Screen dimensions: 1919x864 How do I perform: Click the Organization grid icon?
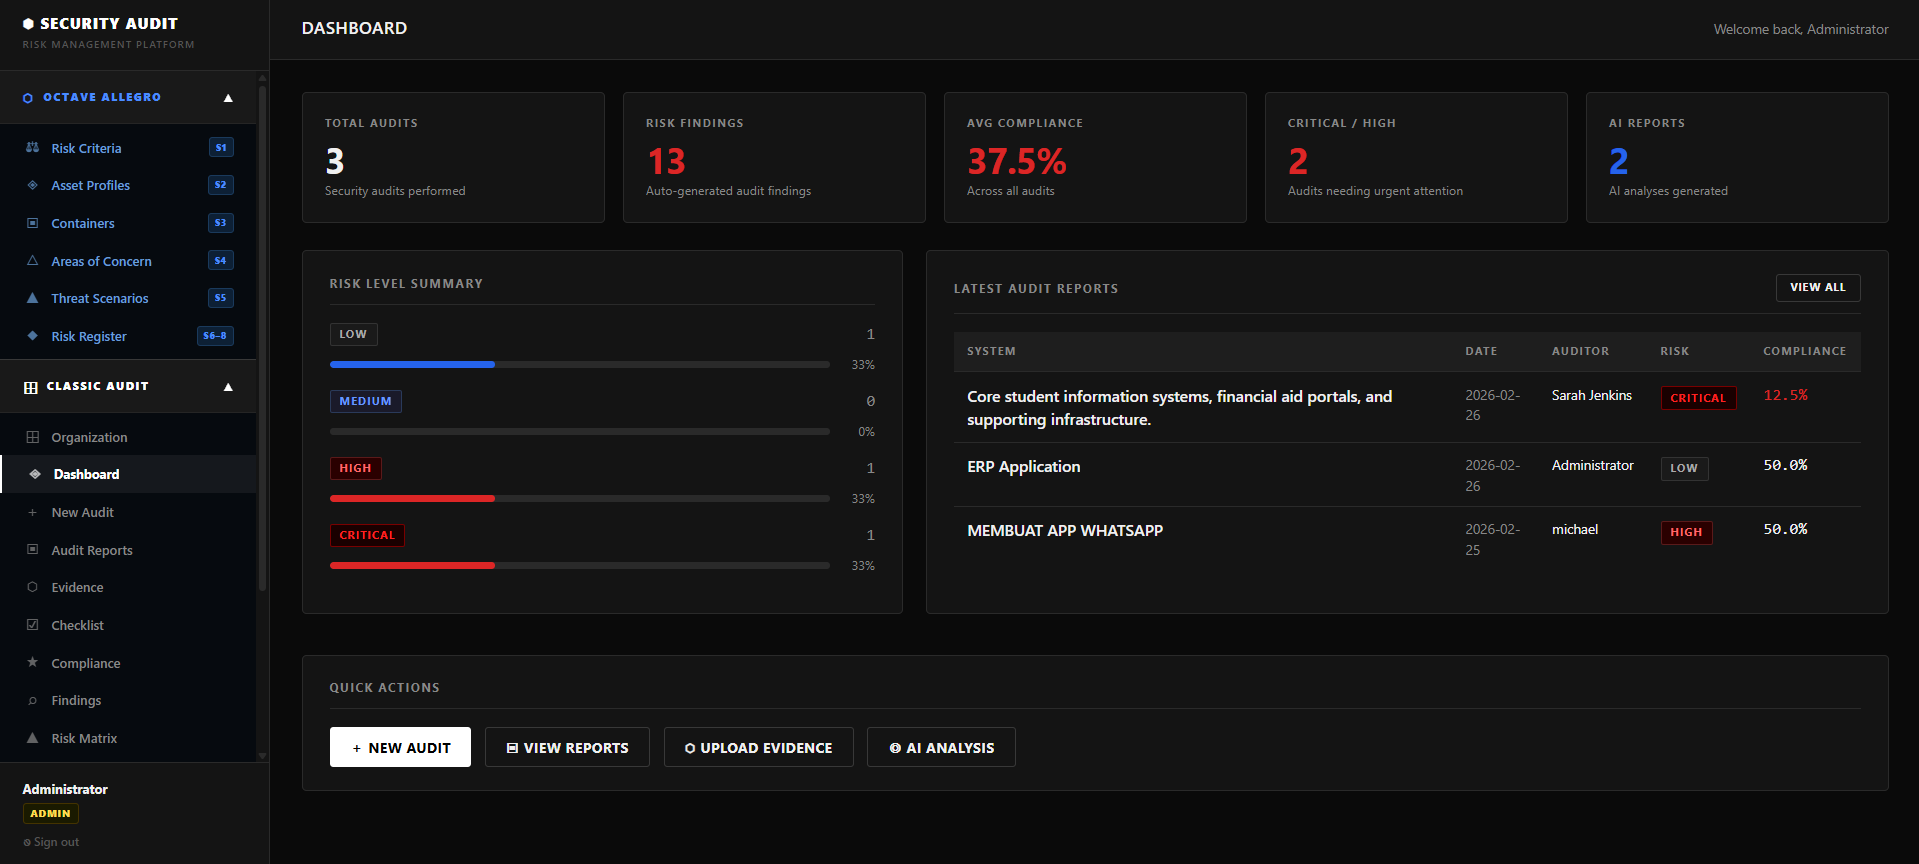pos(32,437)
